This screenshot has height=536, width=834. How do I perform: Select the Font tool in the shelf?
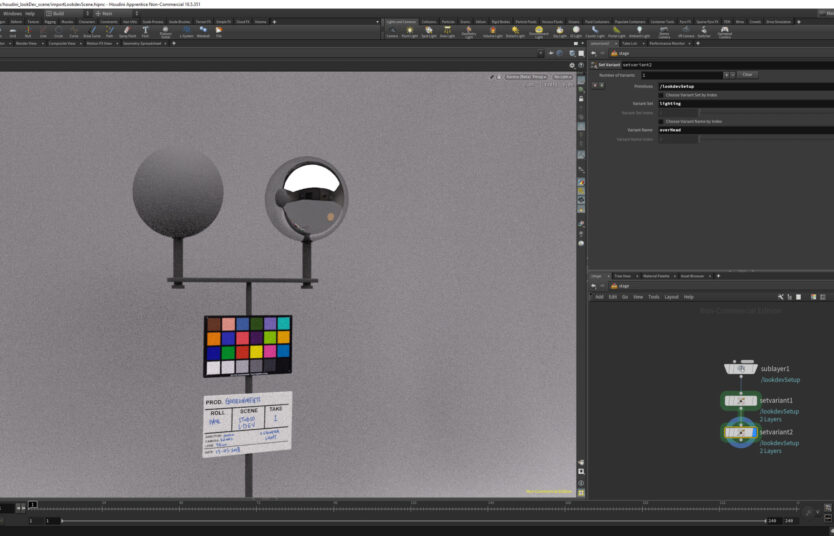pos(145,31)
